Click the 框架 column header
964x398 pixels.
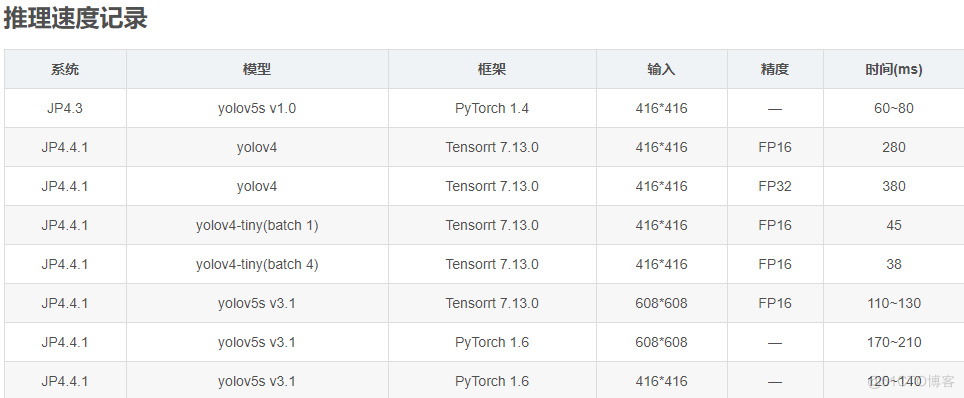coord(492,69)
